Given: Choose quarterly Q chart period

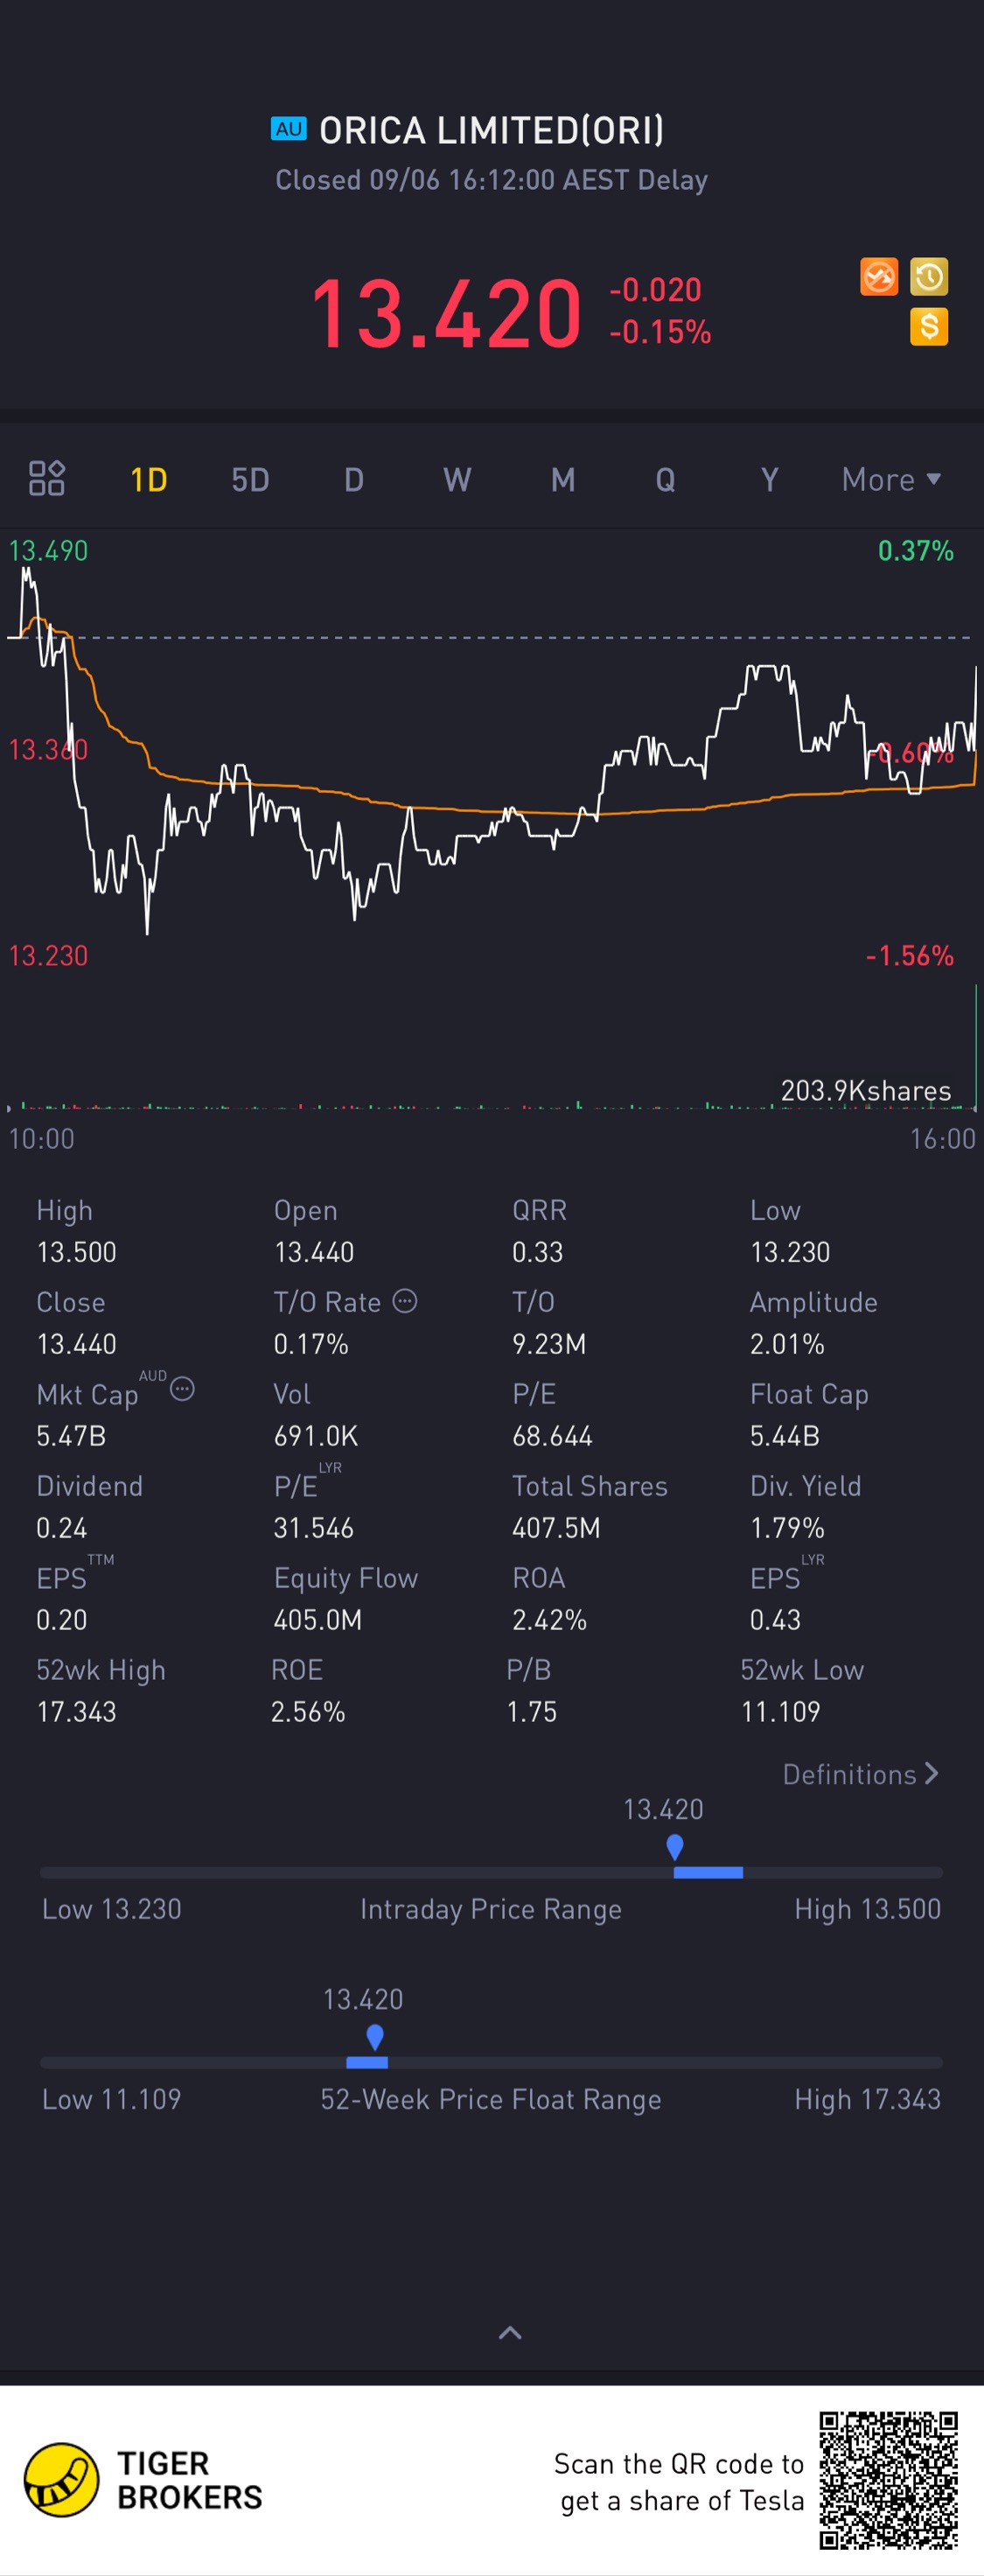Looking at the screenshot, I should pos(665,480).
